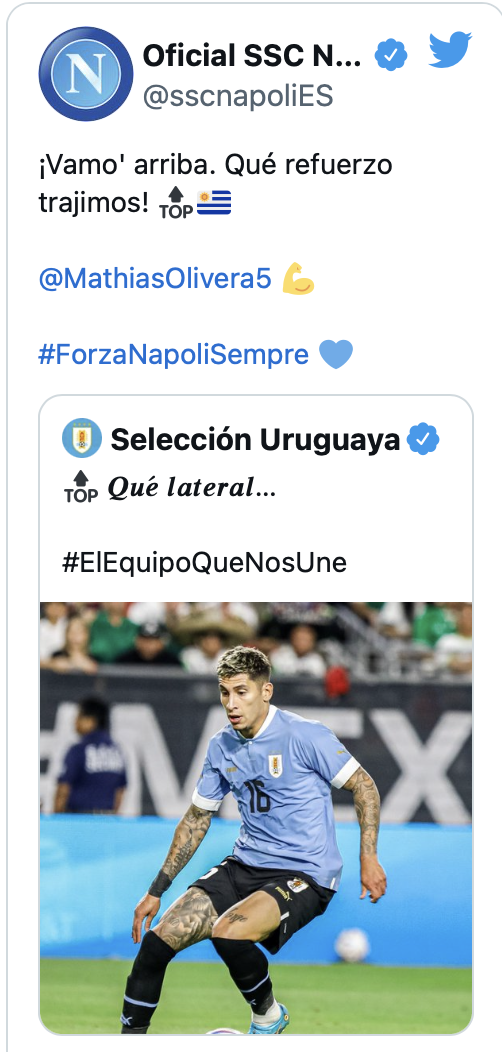Click verified badge beside Selección Uruguaya

423,439
